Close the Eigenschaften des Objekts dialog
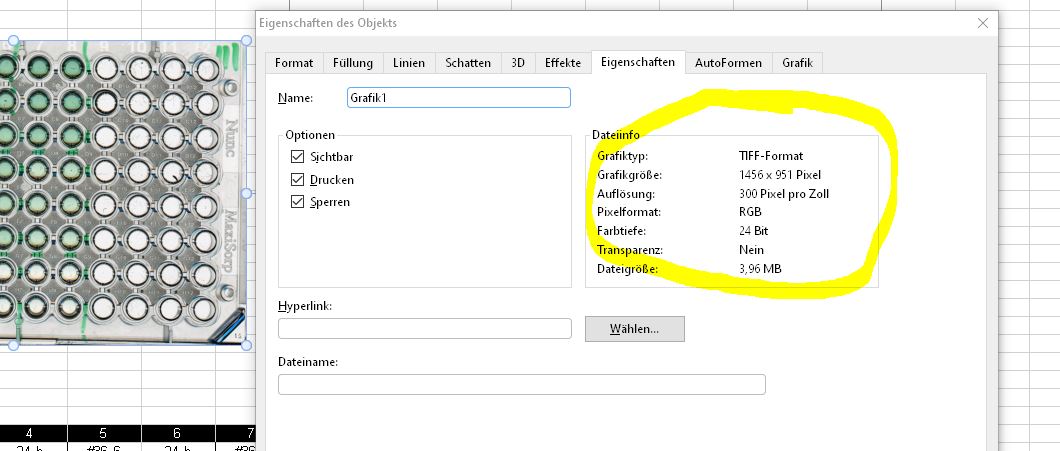Viewport: 1060px width, 451px height. pos(983,23)
